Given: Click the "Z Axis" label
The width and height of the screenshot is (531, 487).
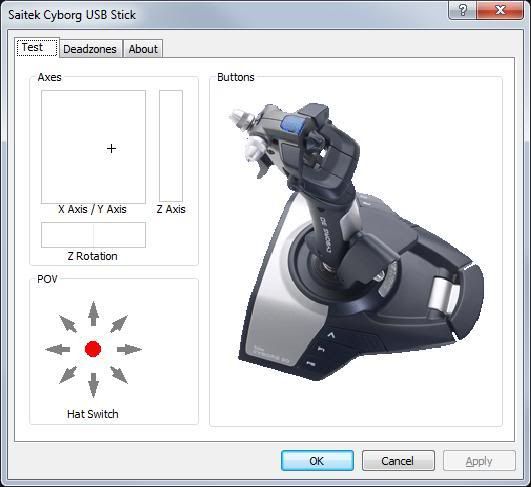Looking at the screenshot, I should point(171,209).
